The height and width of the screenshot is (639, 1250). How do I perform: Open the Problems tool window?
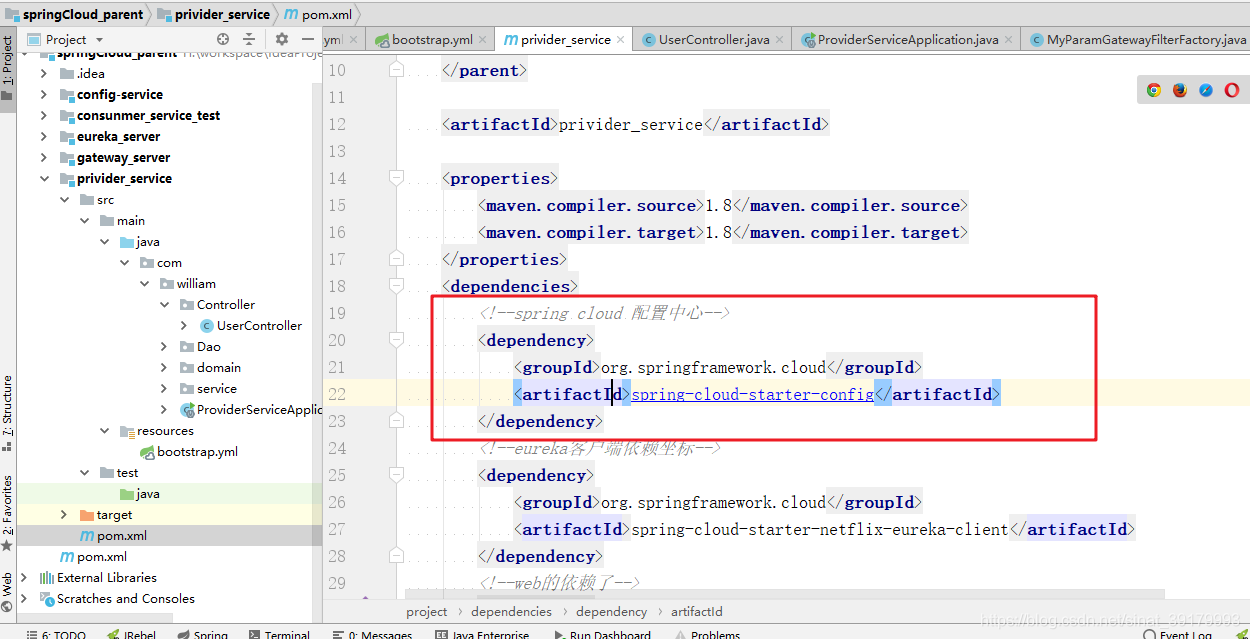point(707,634)
